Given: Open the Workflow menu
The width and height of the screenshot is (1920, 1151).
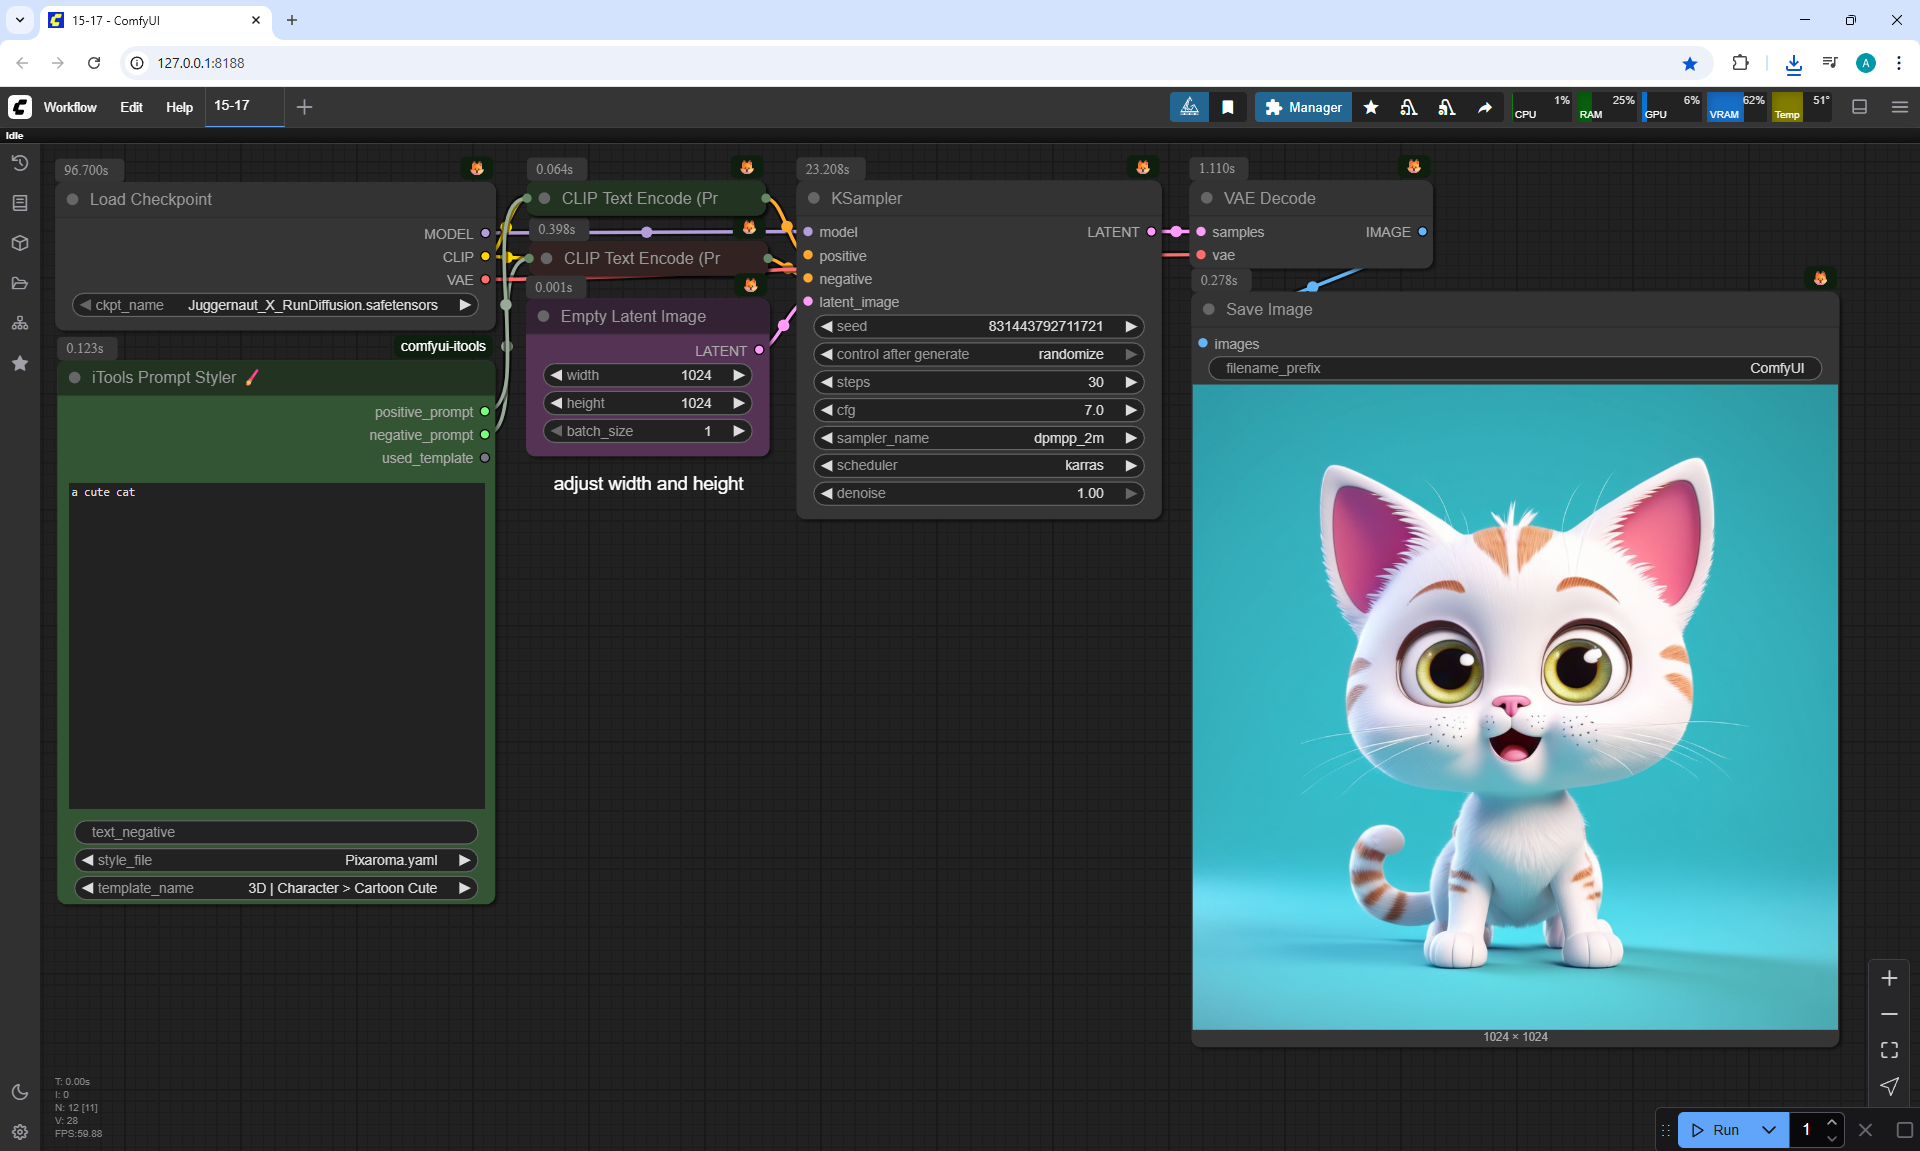Looking at the screenshot, I should click(70, 107).
